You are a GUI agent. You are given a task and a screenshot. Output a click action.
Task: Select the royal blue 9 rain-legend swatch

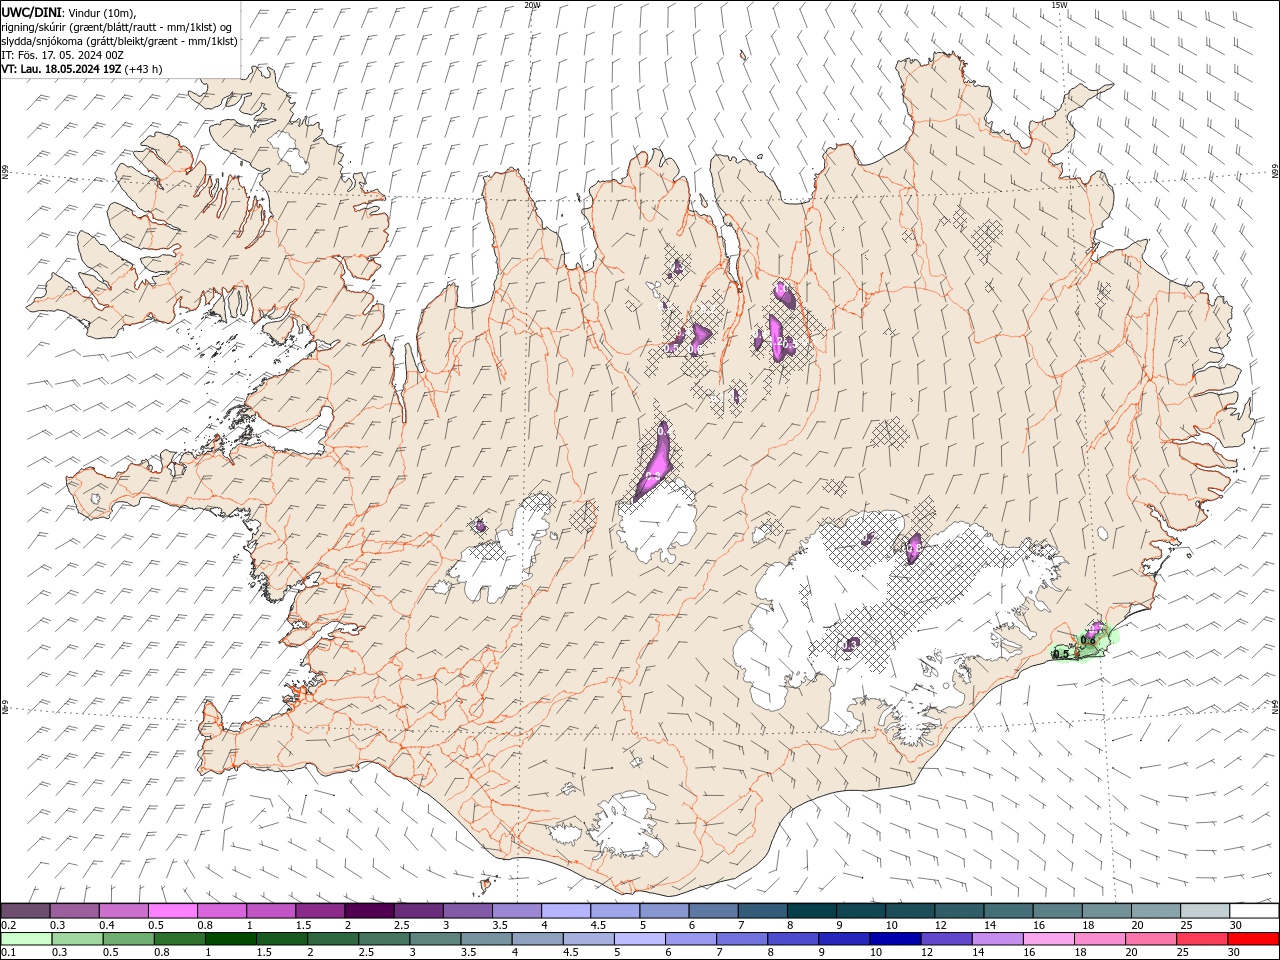[844, 939]
